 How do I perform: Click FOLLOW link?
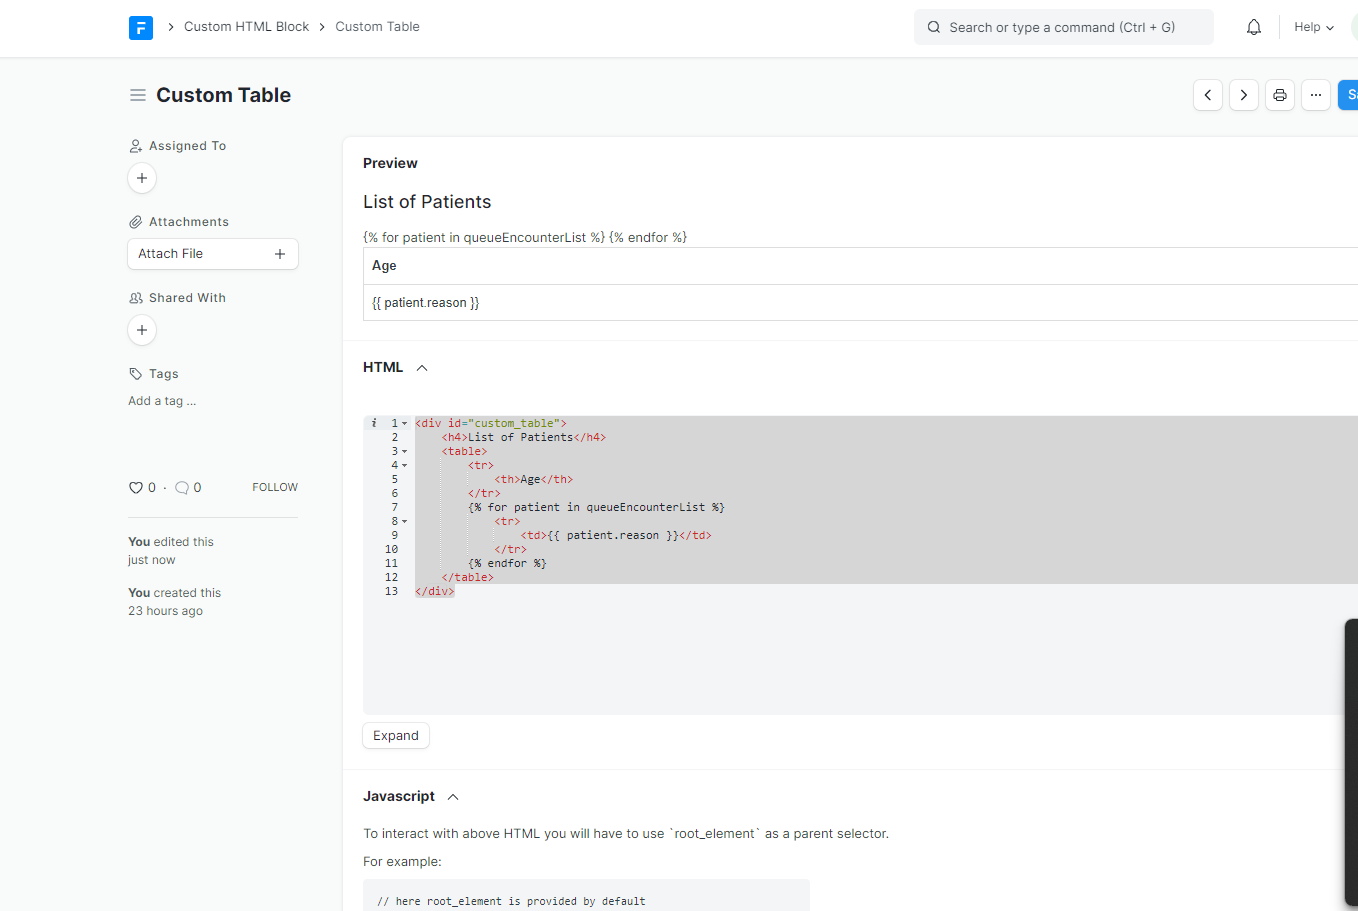click(275, 487)
